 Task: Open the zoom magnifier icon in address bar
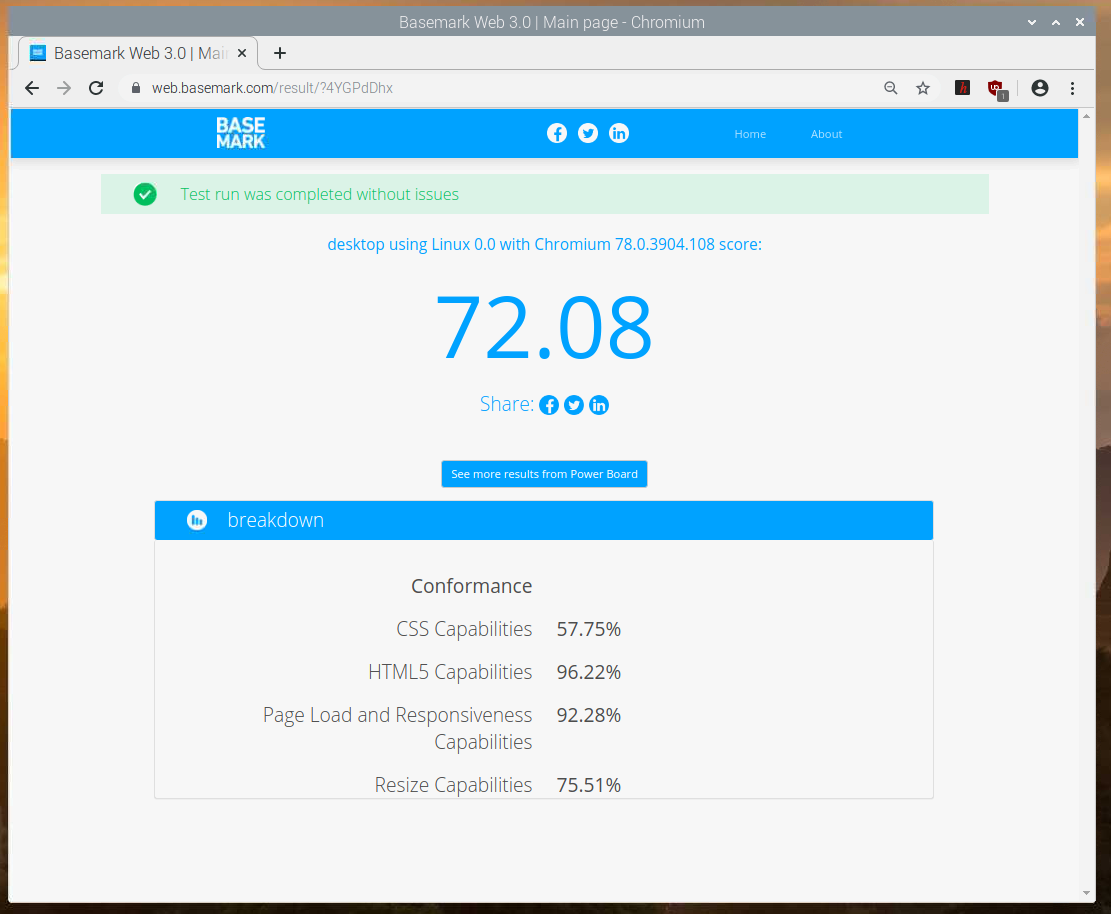click(891, 88)
